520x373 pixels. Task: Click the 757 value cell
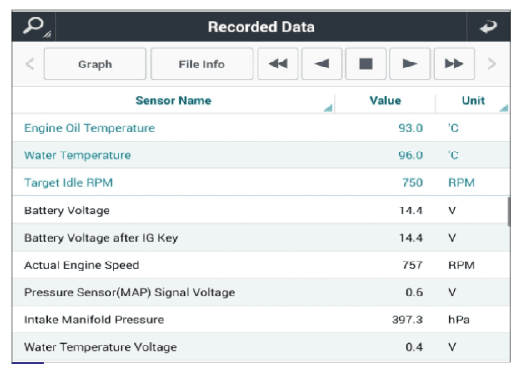[412, 265]
